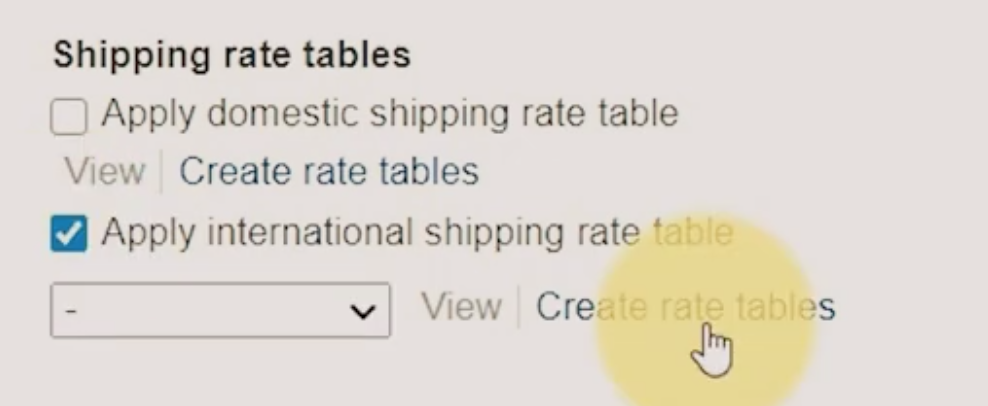Viewport: 988px width, 406px height.
Task: Click Create rate tables under domestic option
Action: click(x=329, y=171)
